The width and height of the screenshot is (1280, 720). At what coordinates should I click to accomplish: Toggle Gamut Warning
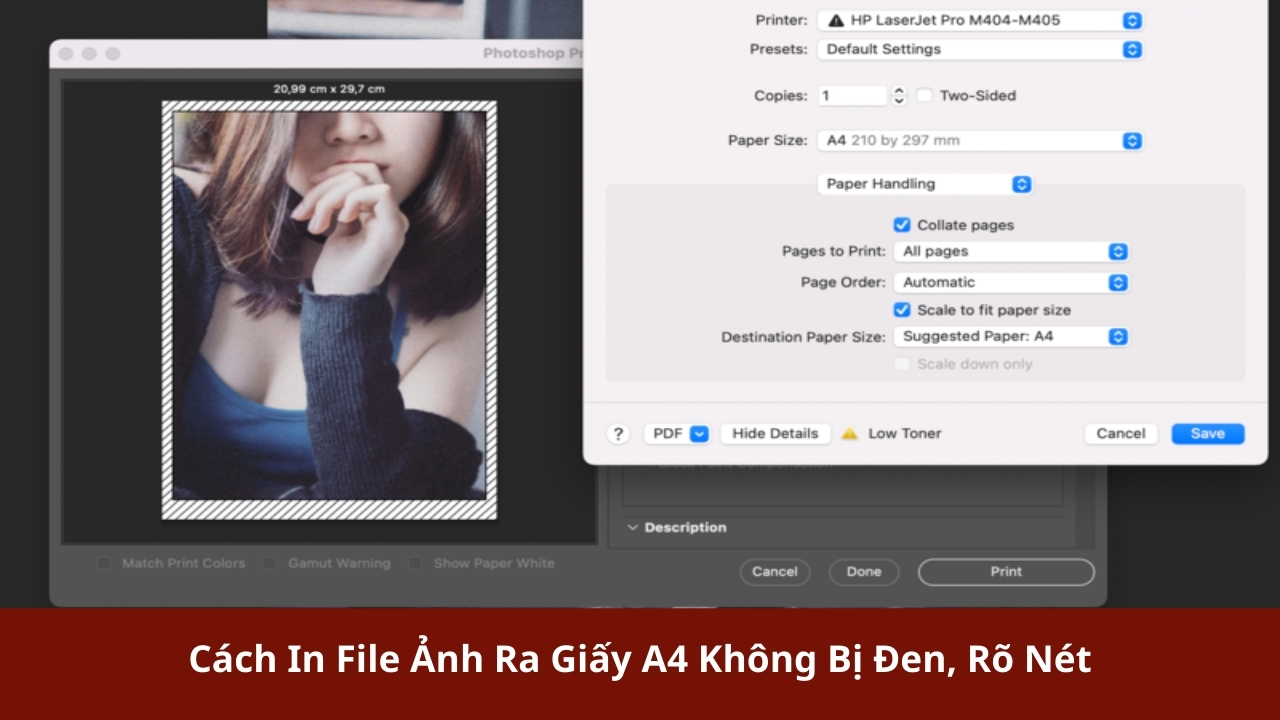(x=269, y=563)
